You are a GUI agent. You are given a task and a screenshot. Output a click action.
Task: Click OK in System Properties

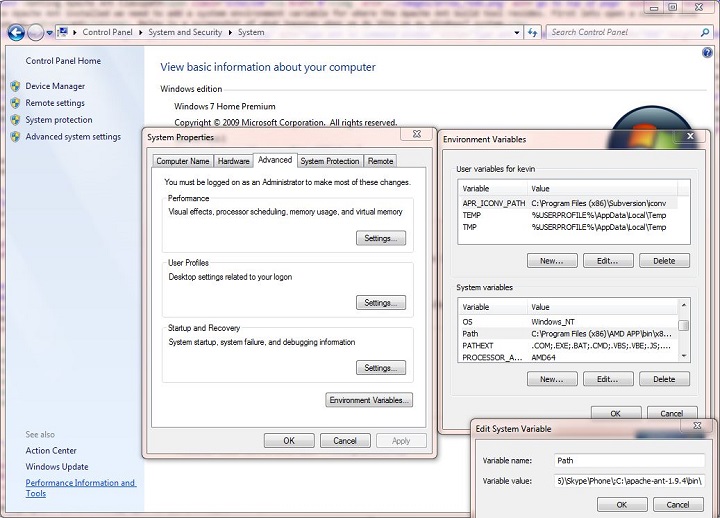click(x=289, y=441)
